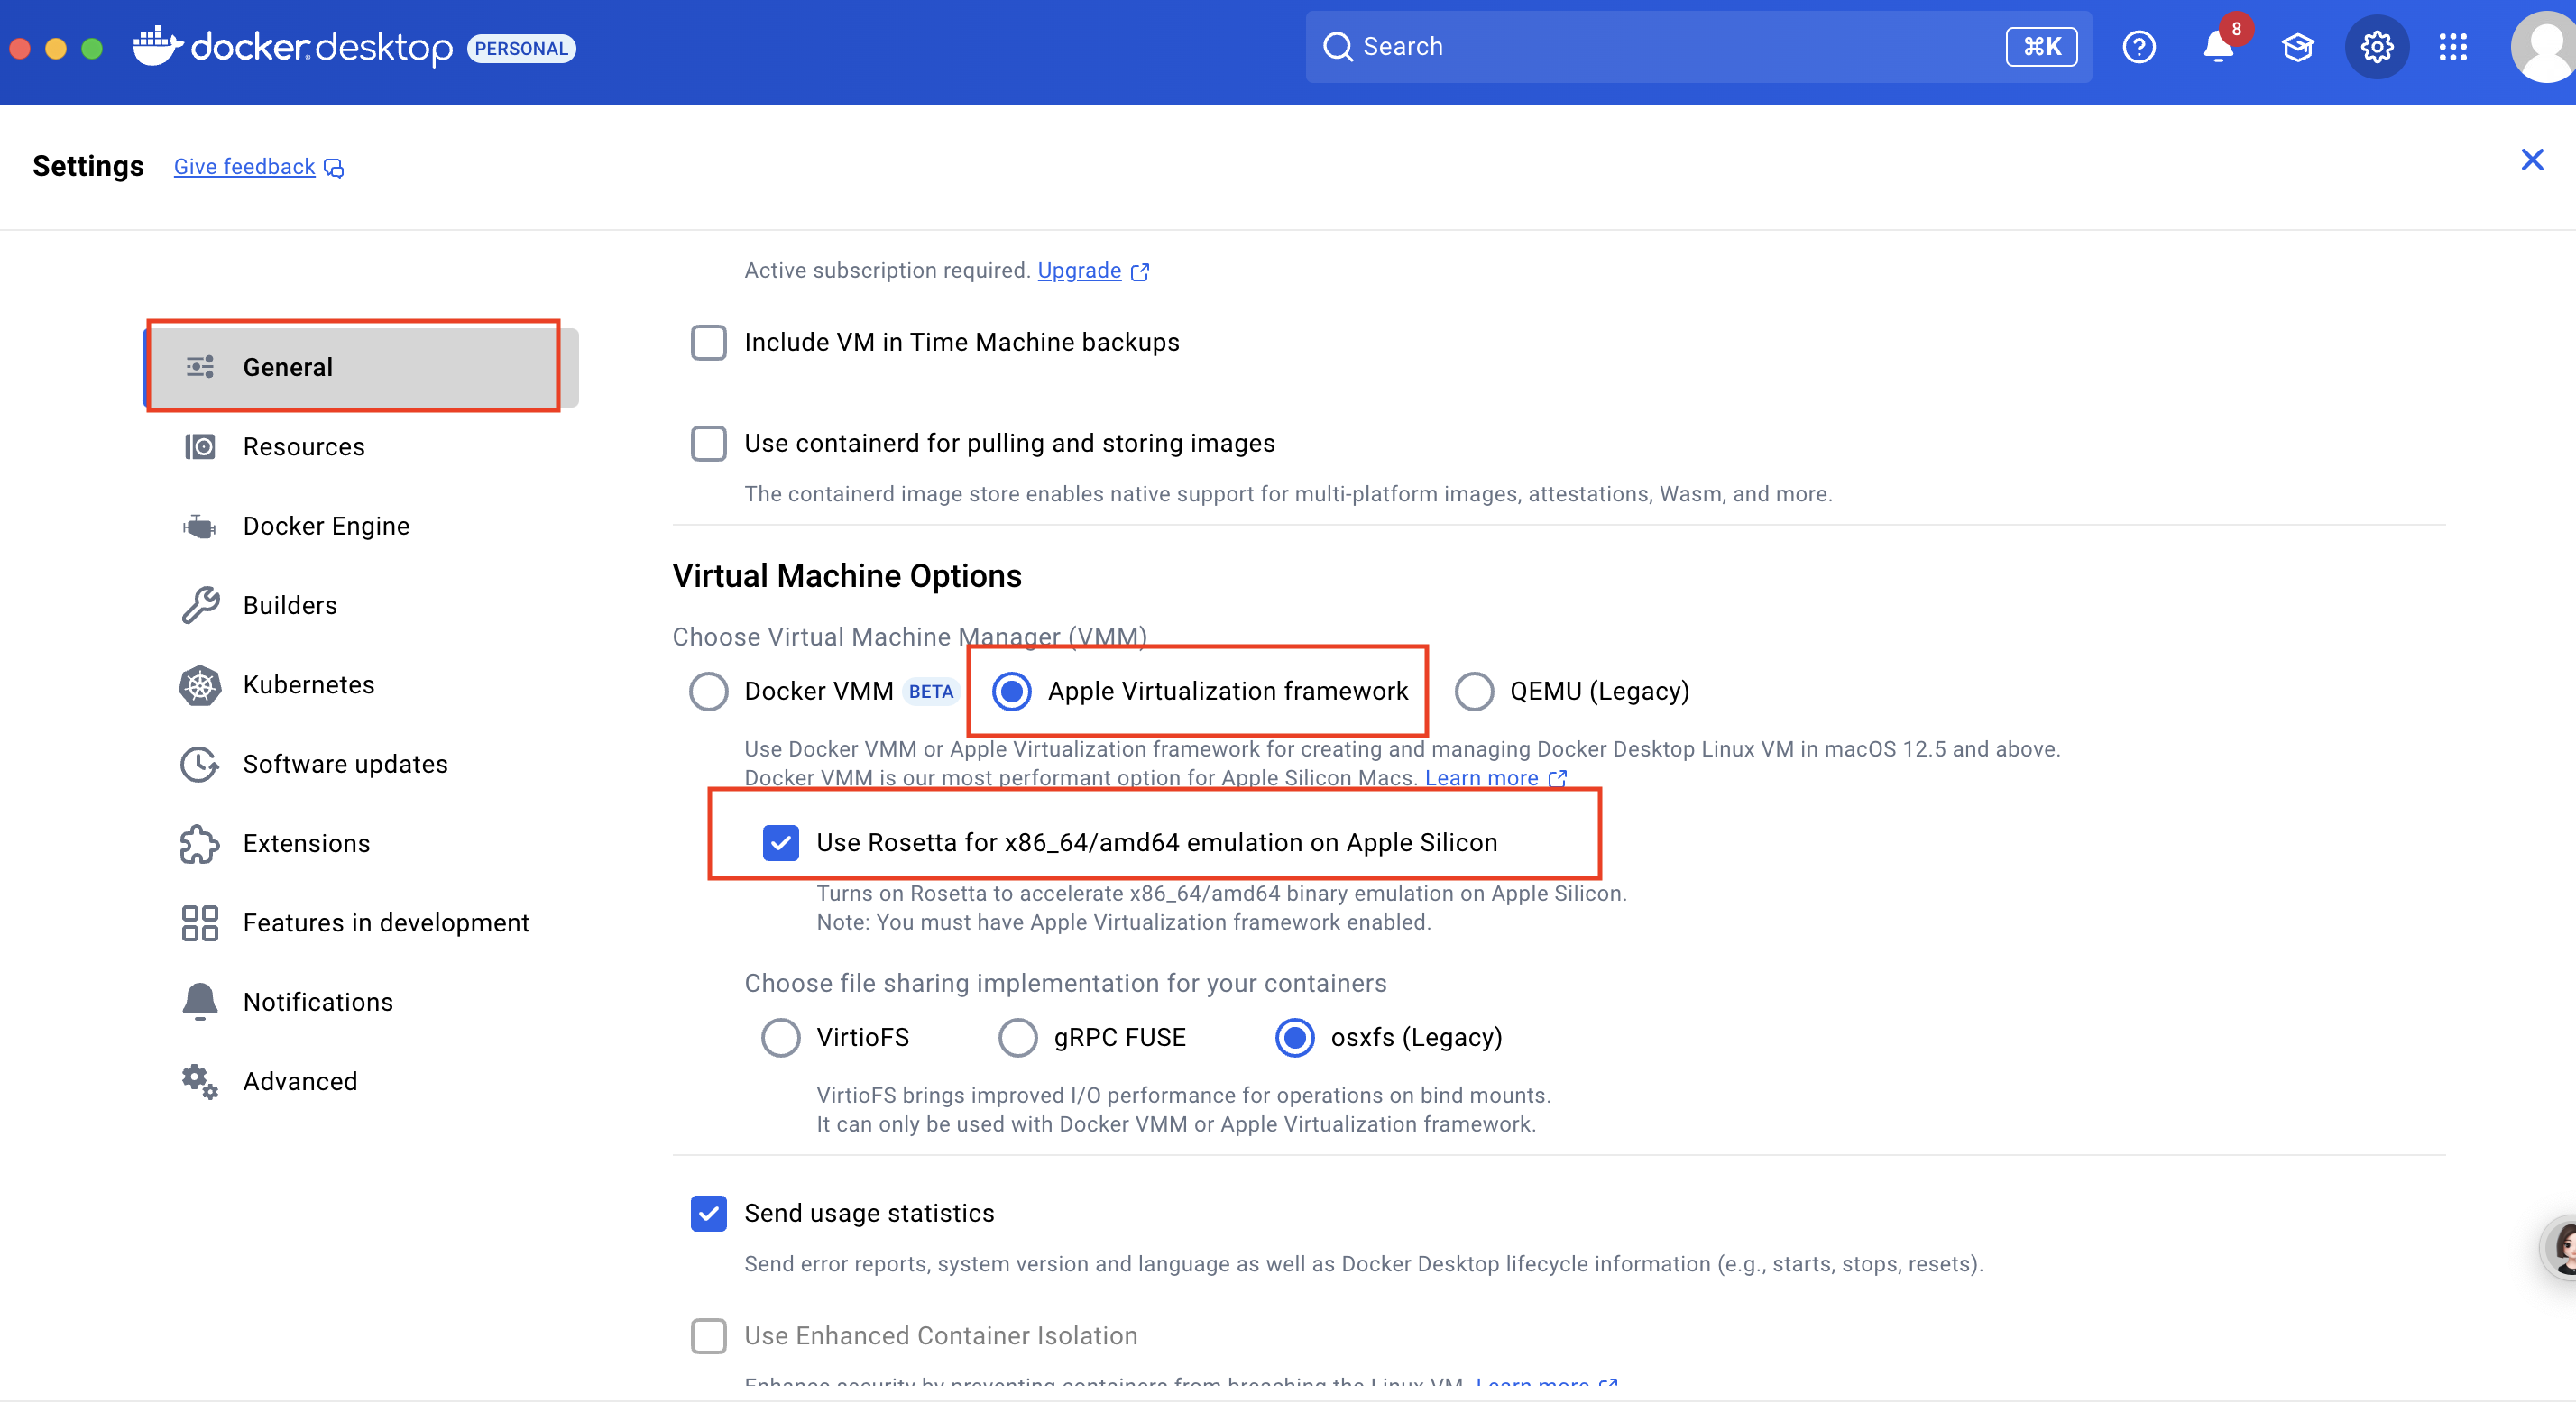Open the user account avatar
The width and height of the screenshot is (2576, 1403).
coord(2543,47)
